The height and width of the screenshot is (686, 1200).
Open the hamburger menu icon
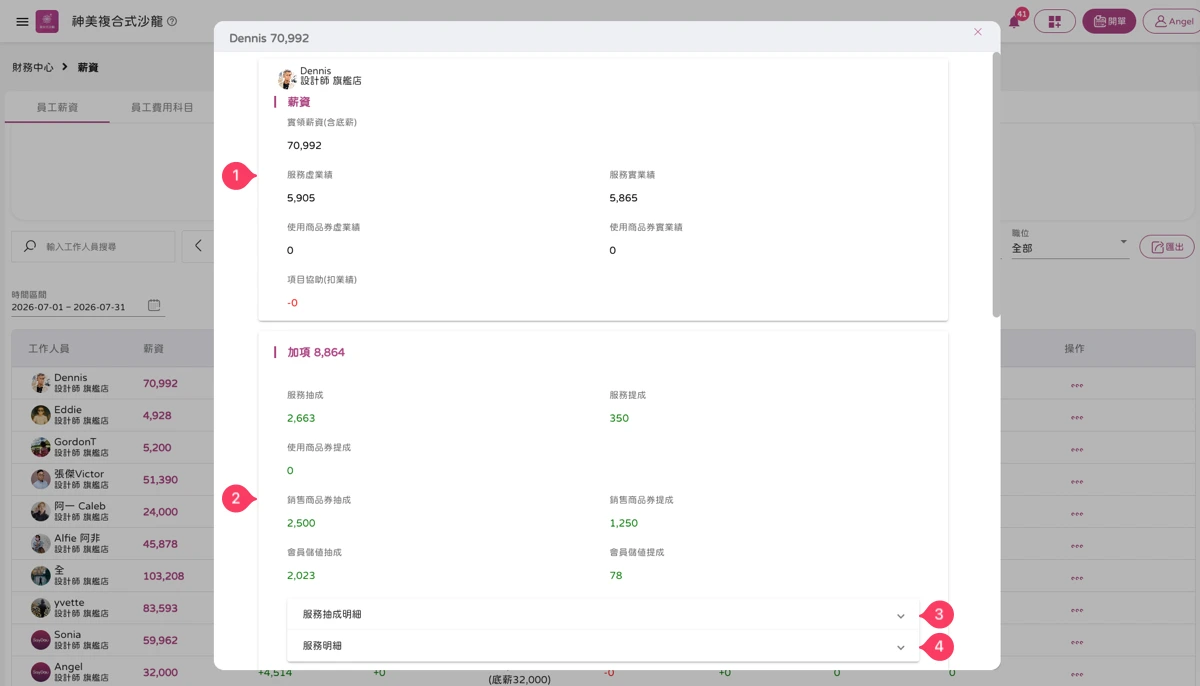[22, 21]
